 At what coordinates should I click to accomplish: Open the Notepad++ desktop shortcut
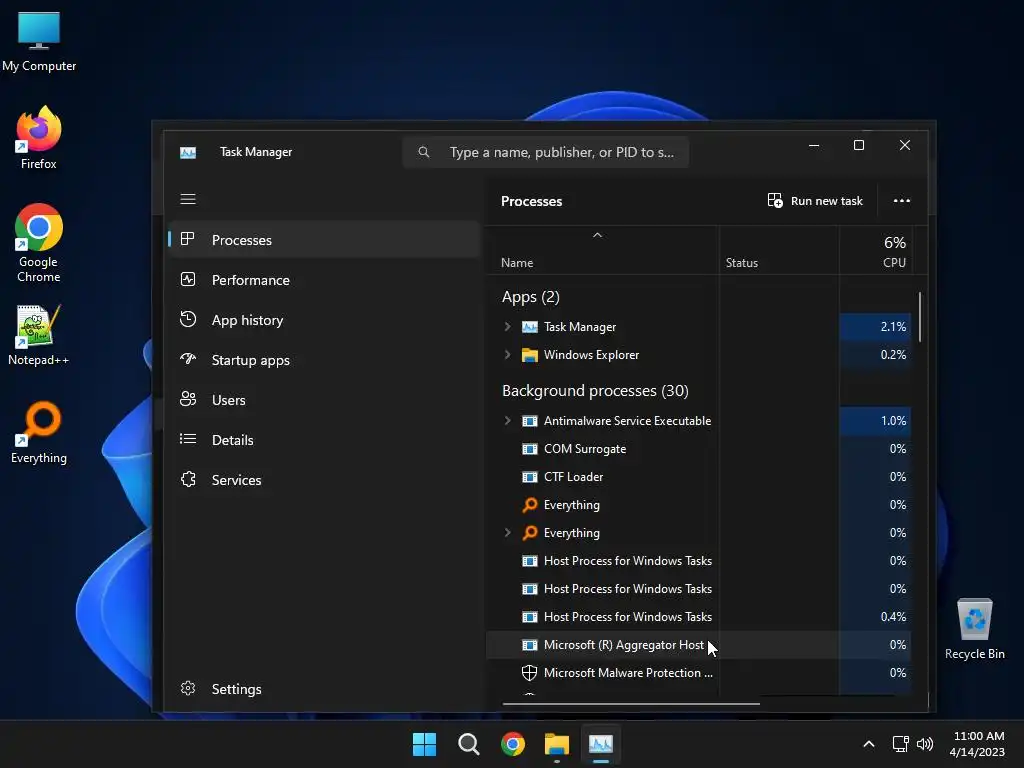[39, 335]
